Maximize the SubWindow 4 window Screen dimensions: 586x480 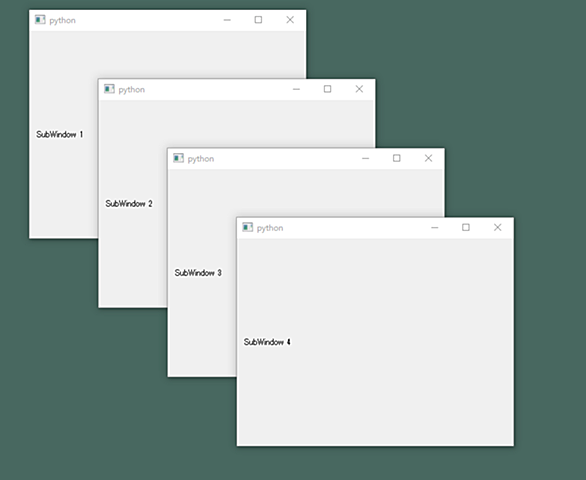pyautogui.click(x=466, y=227)
